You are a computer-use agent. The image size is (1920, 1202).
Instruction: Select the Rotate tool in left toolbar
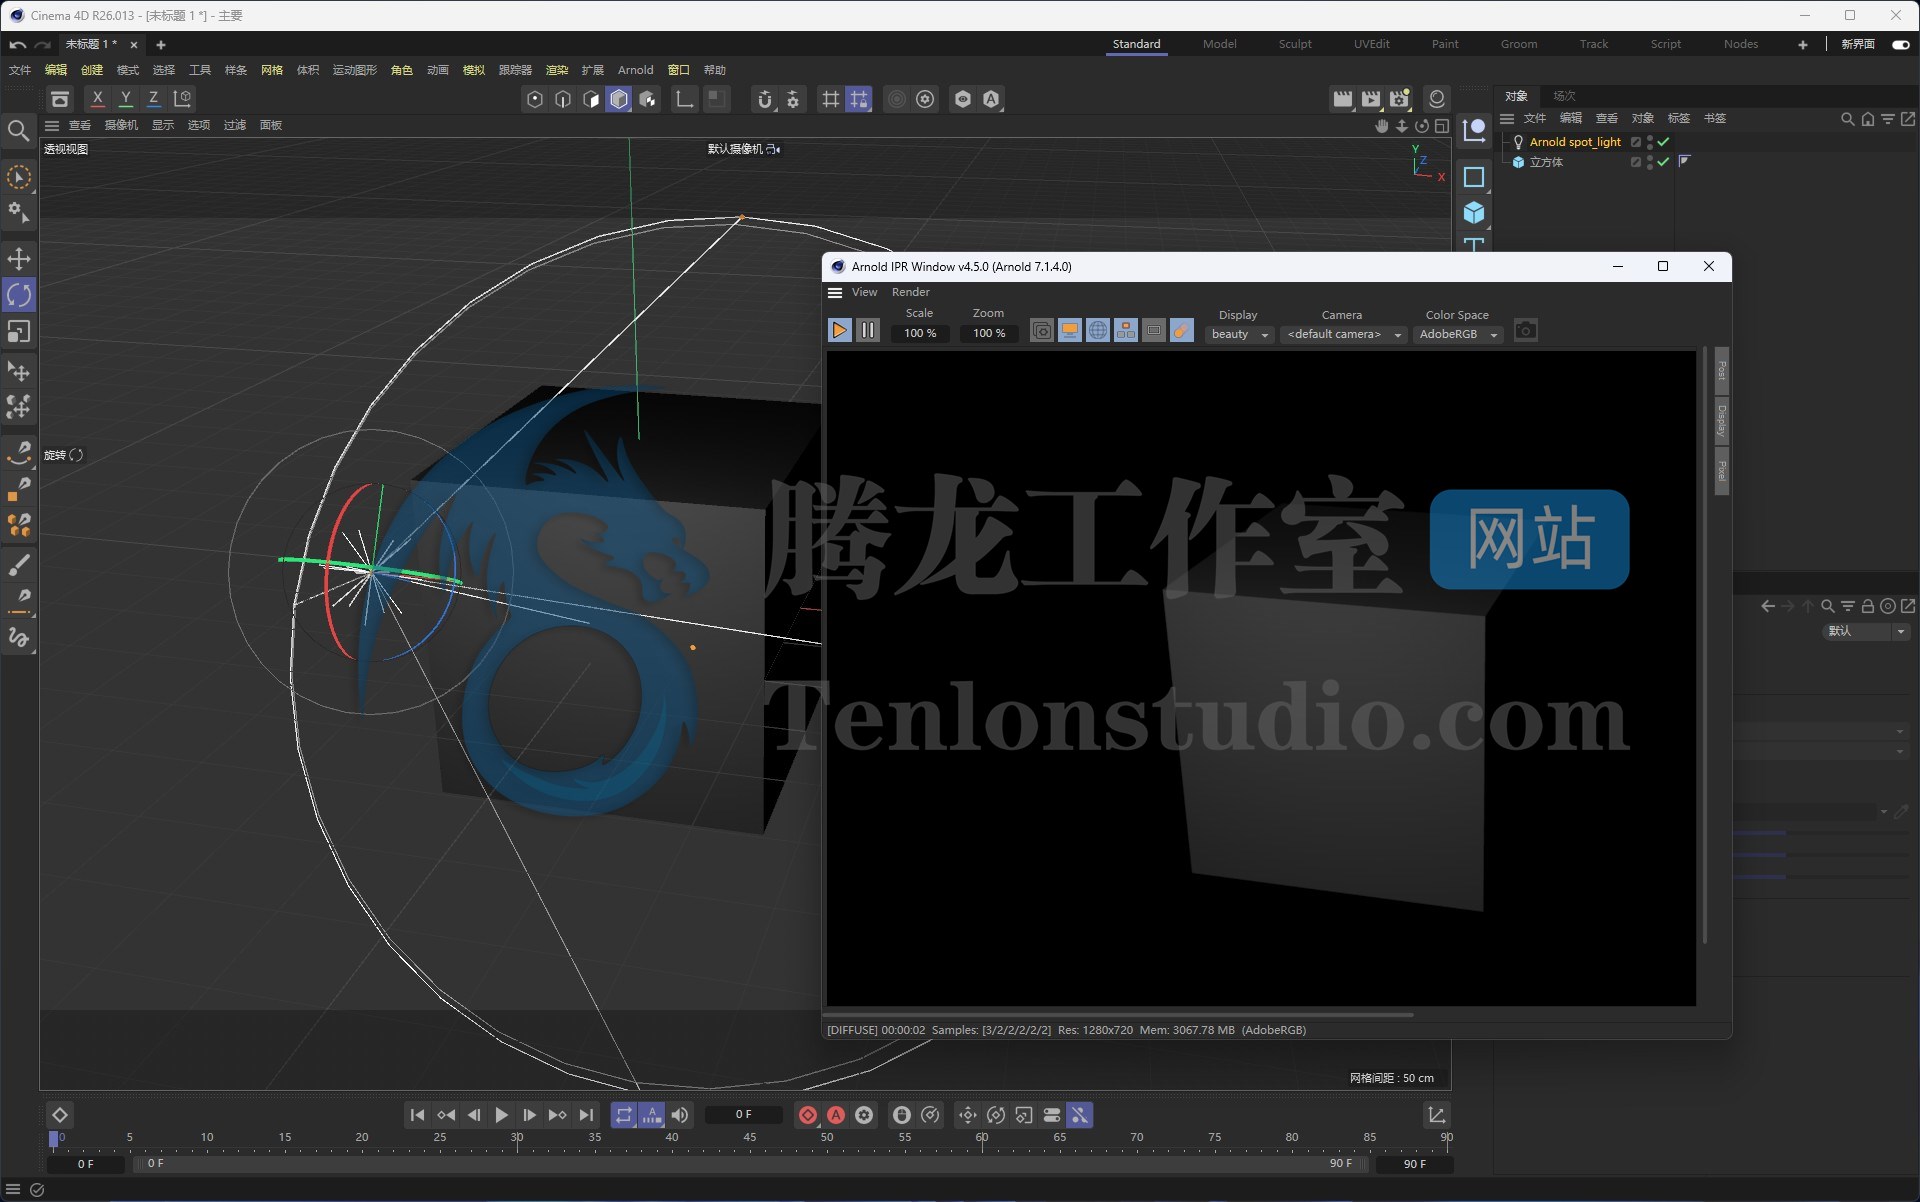point(19,295)
